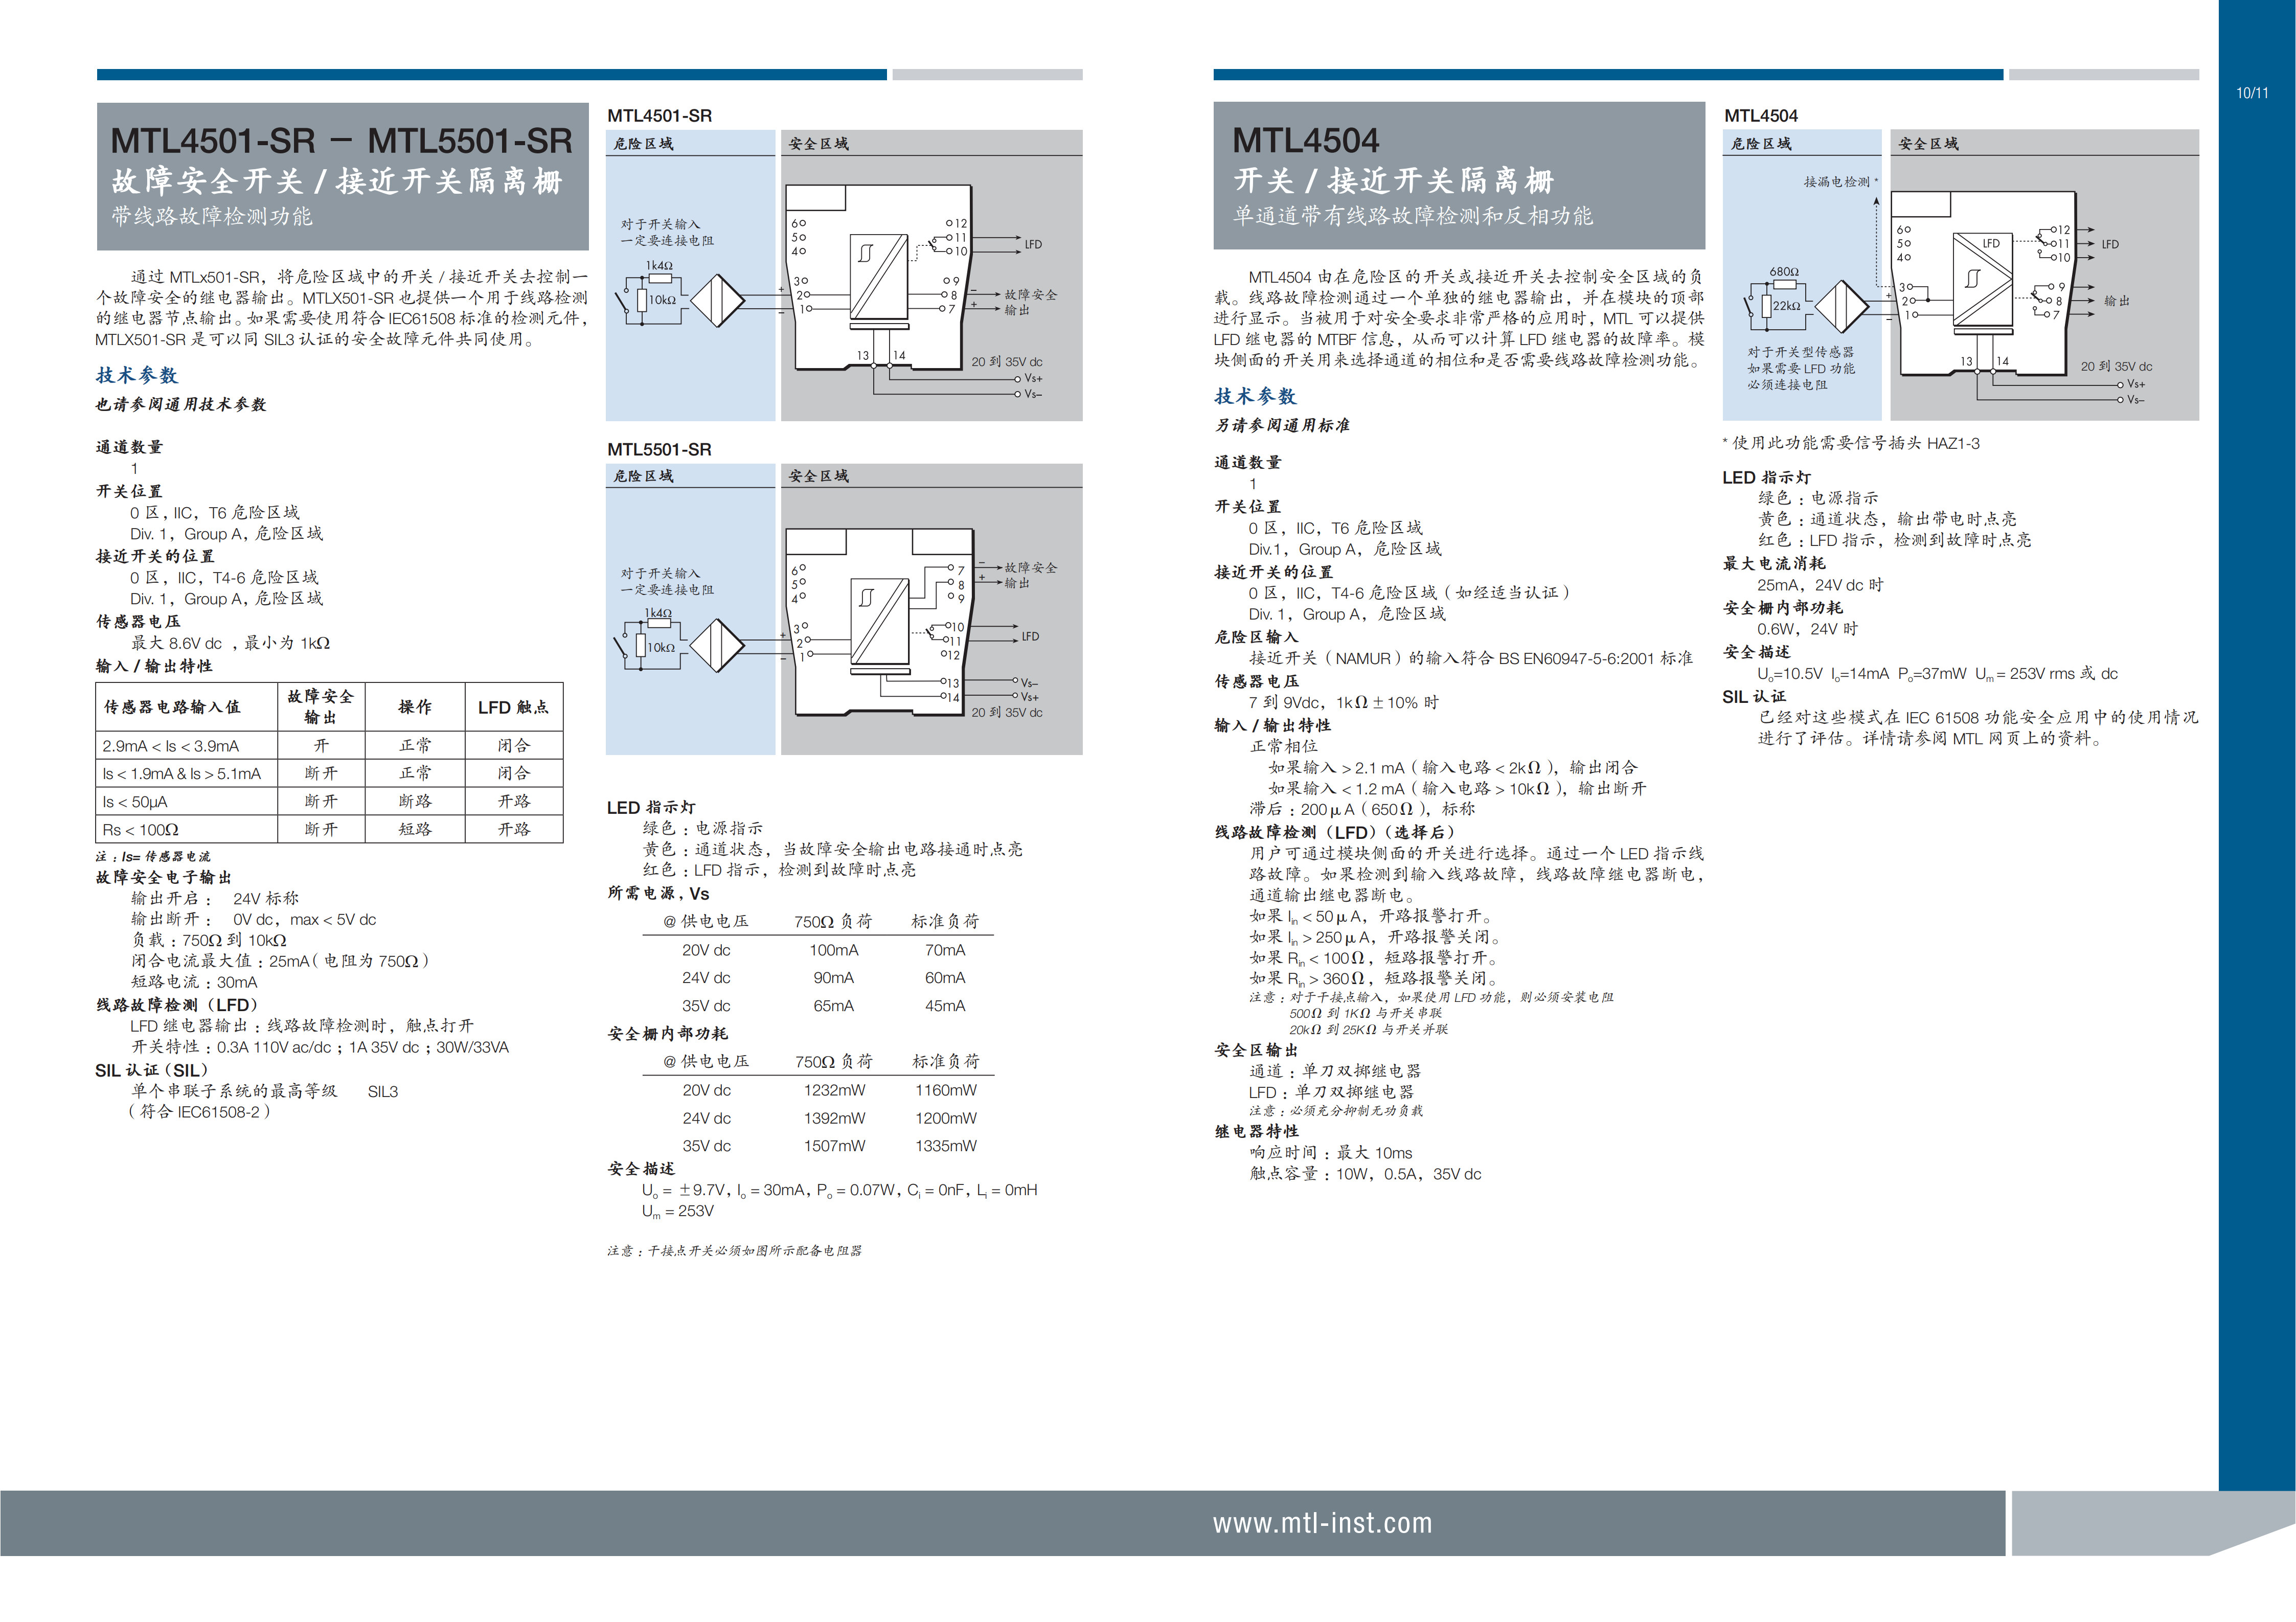
Task: Click the 'LFD 触点' table column header
Action: (x=513, y=707)
